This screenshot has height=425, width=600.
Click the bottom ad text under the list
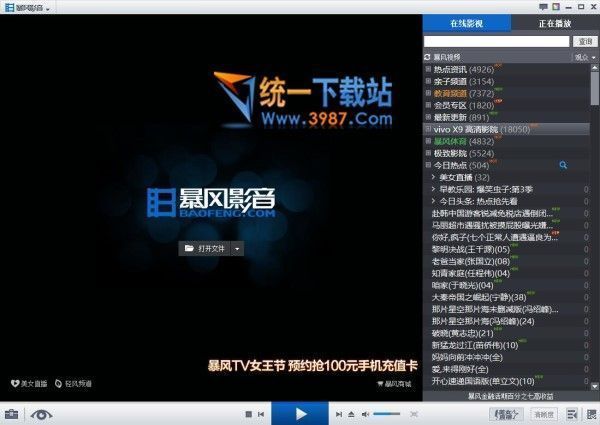(x=511, y=396)
